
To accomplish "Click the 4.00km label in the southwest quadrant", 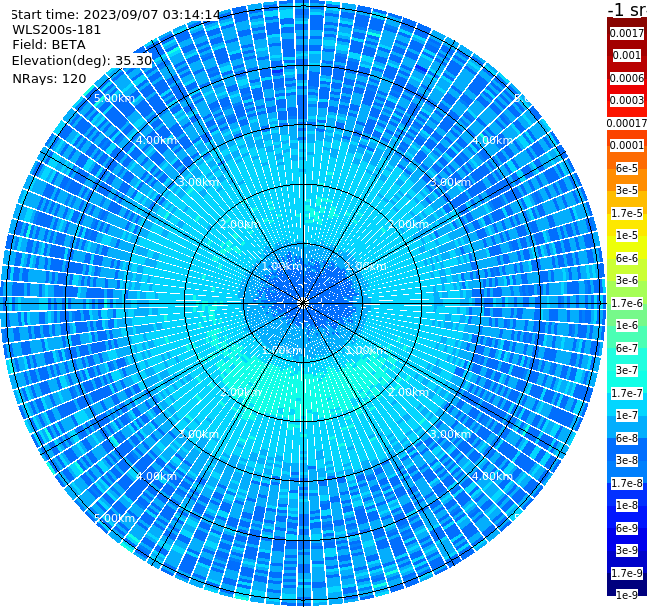I will coord(156,476).
